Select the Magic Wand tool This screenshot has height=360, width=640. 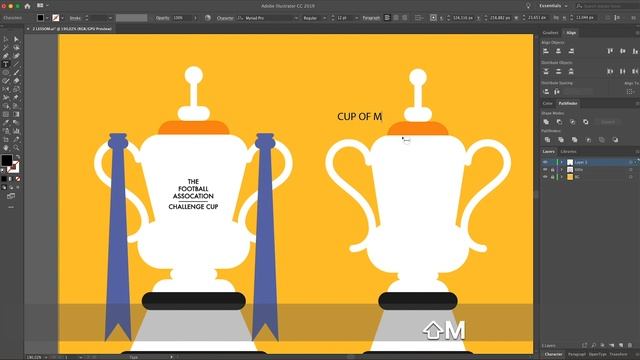click(x=6, y=48)
